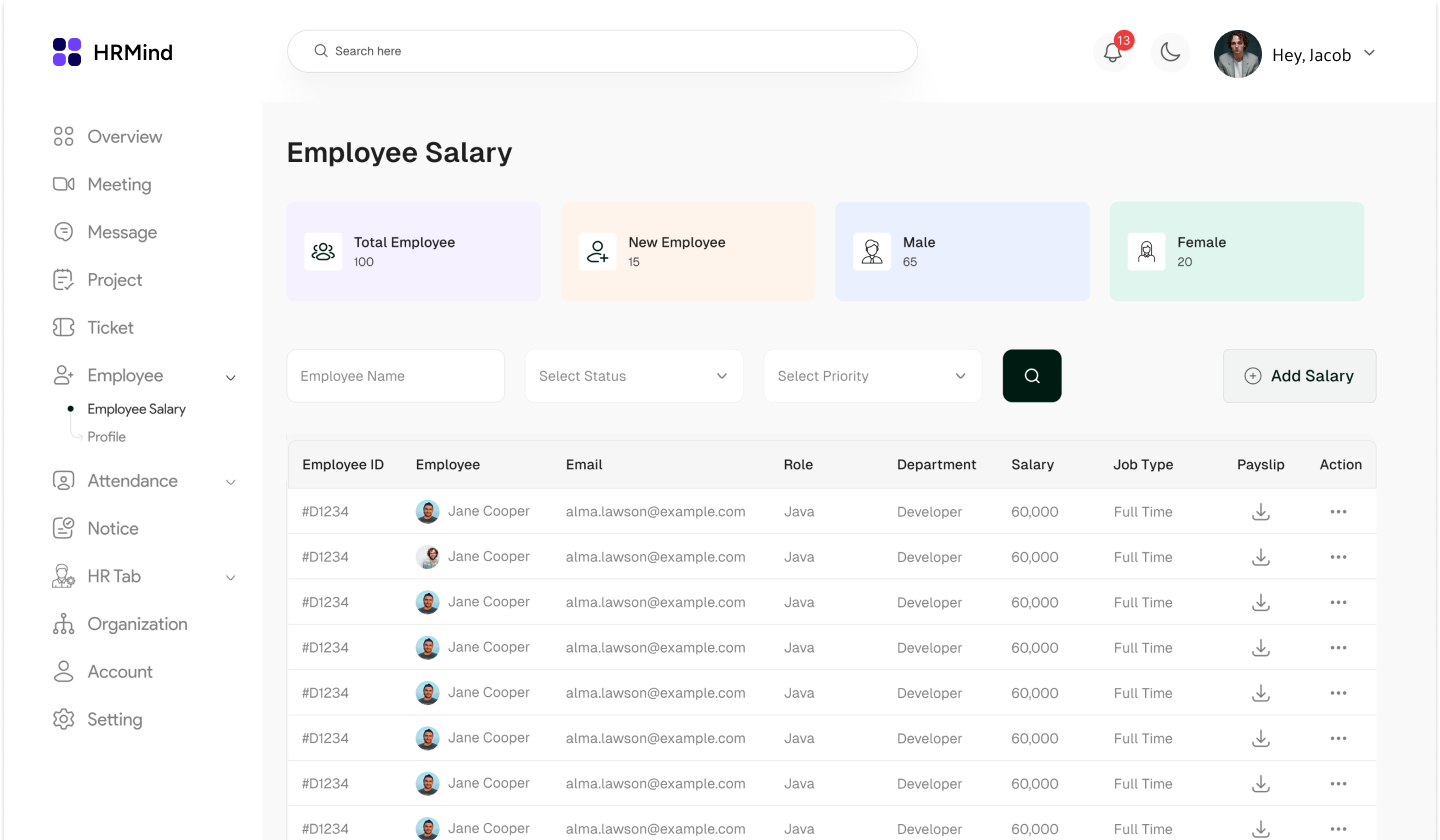Viewport: 1440px width, 840px height.
Task: Click the search magnifier button next to filters
Action: click(x=1032, y=375)
